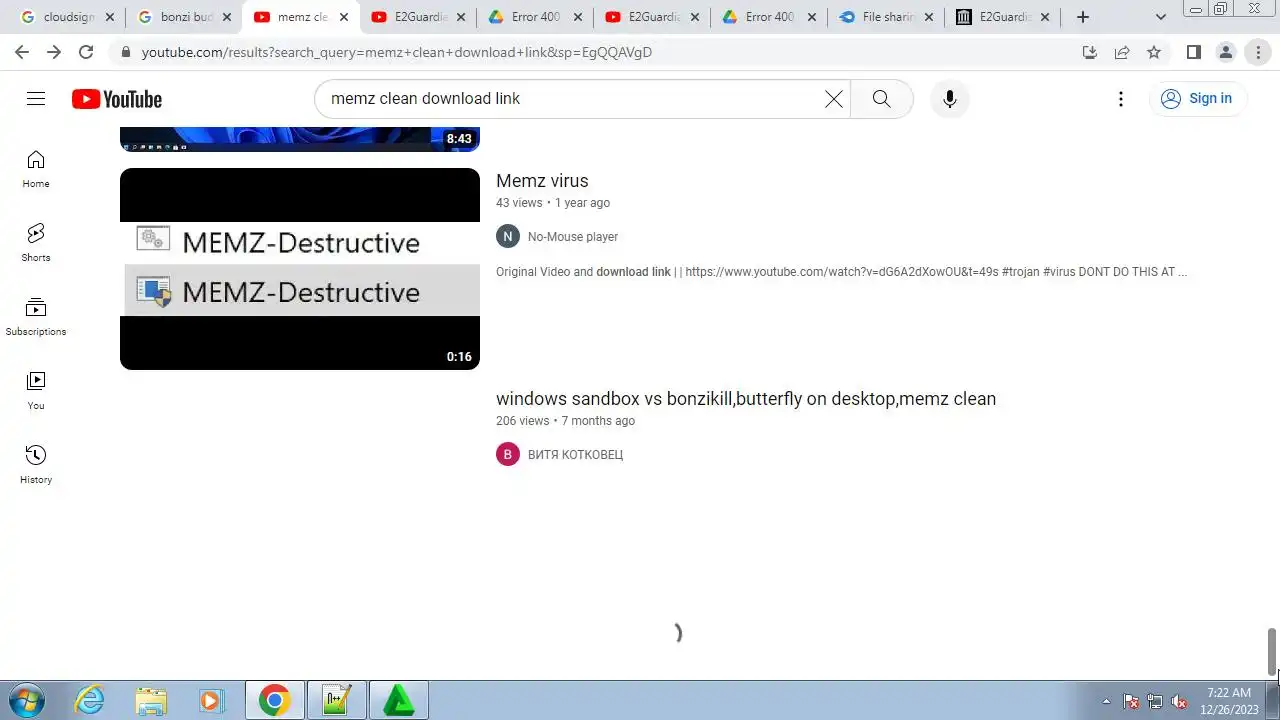Open the Memz virus video title
Image resolution: width=1280 pixels, height=720 pixels.
(x=542, y=181)
